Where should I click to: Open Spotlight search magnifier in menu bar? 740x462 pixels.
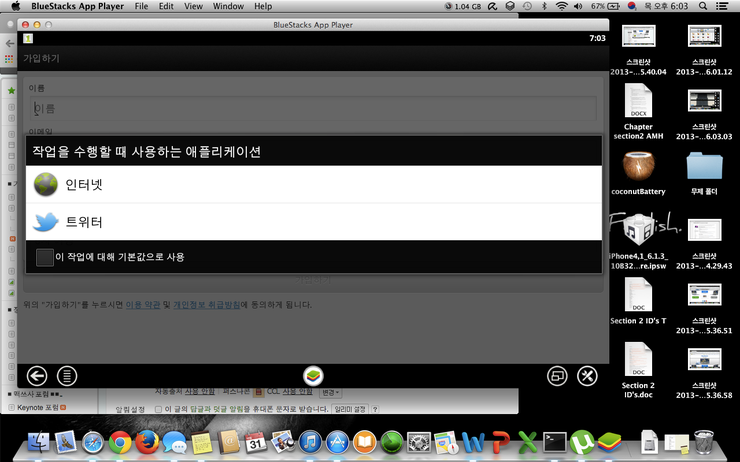(x=703, y=6)
